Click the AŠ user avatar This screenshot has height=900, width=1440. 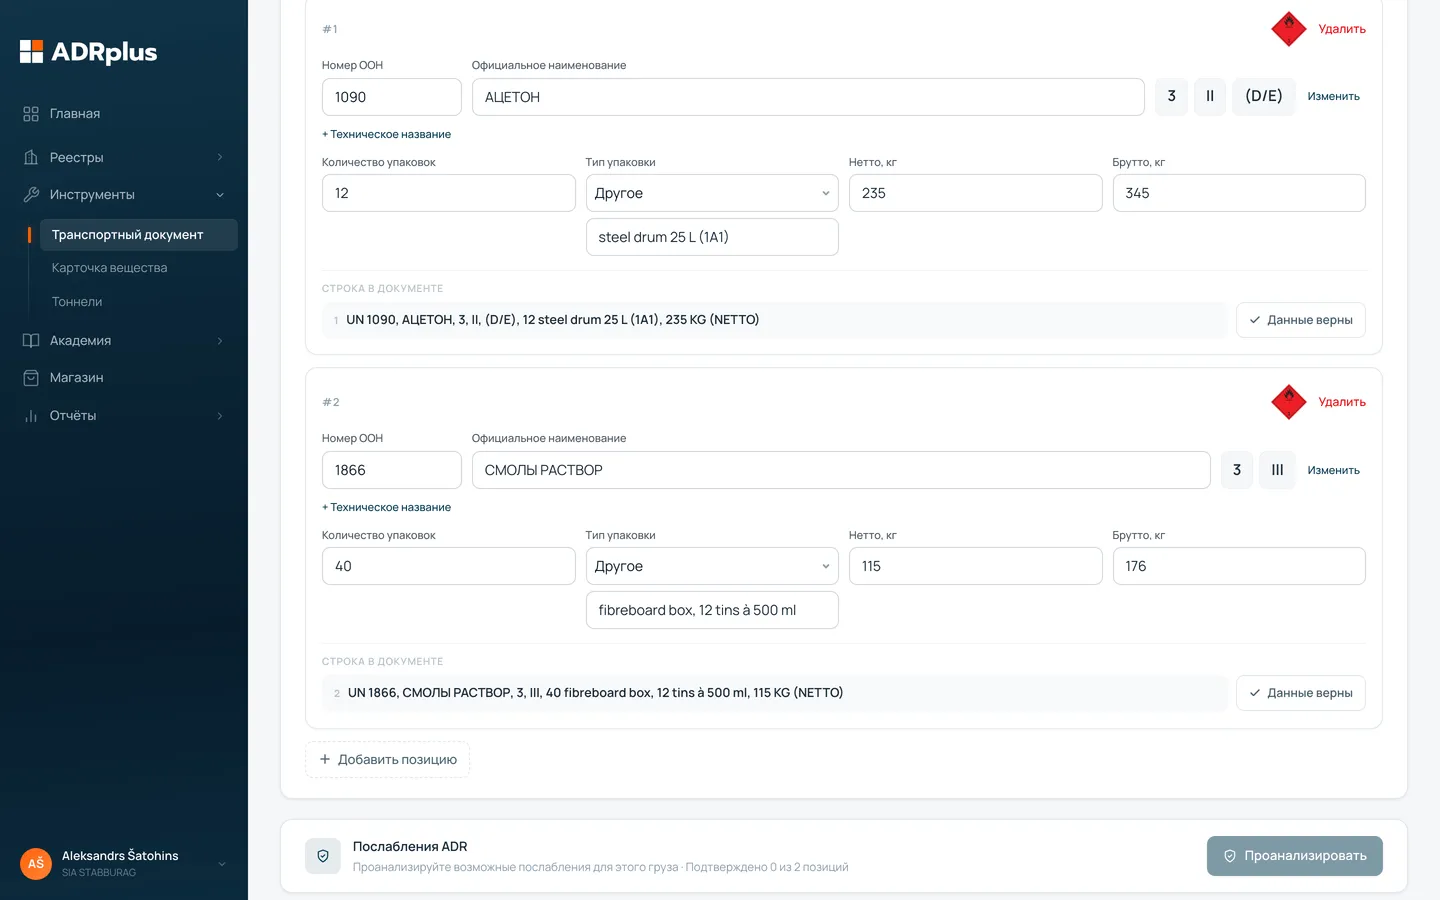coord(36,863)
